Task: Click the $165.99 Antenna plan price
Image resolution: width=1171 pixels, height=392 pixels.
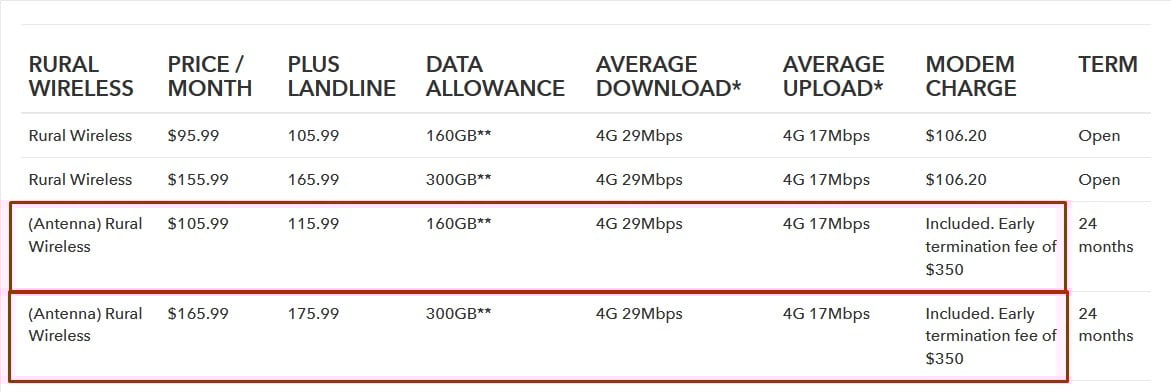Action: click(198, 314)
